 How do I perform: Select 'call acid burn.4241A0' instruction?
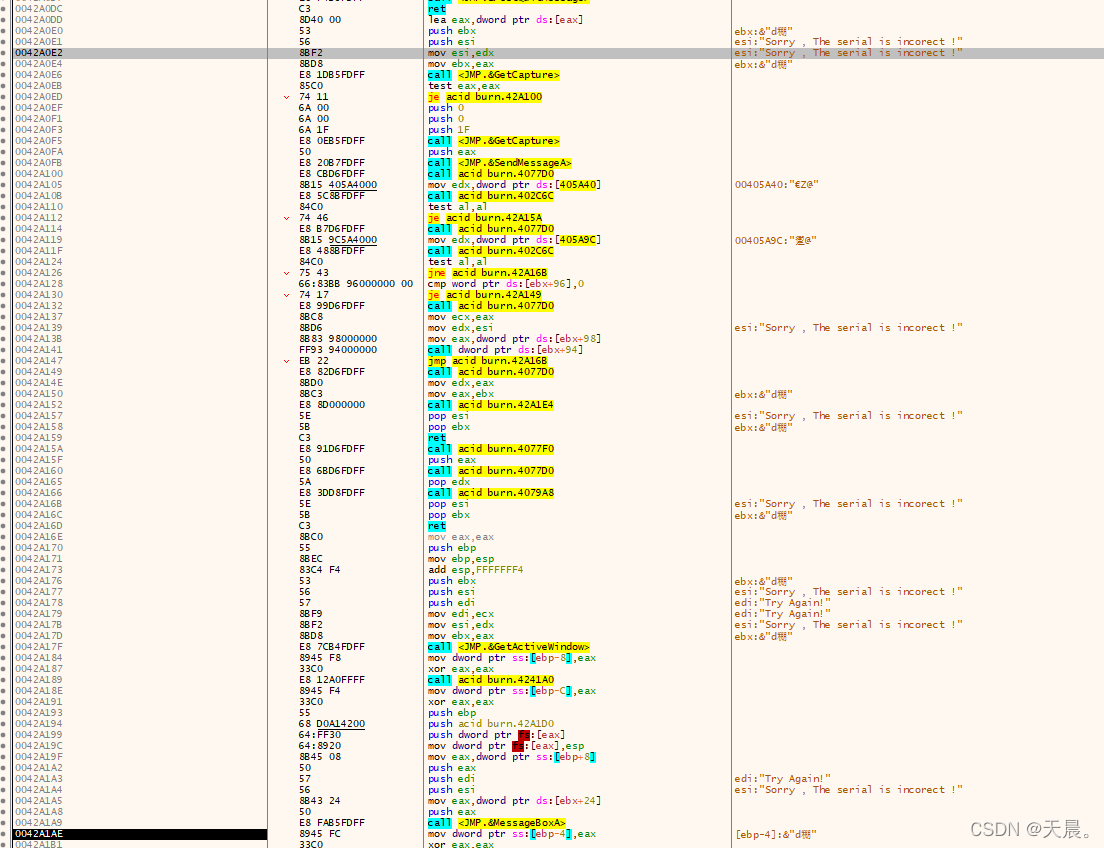click(491, 680)
